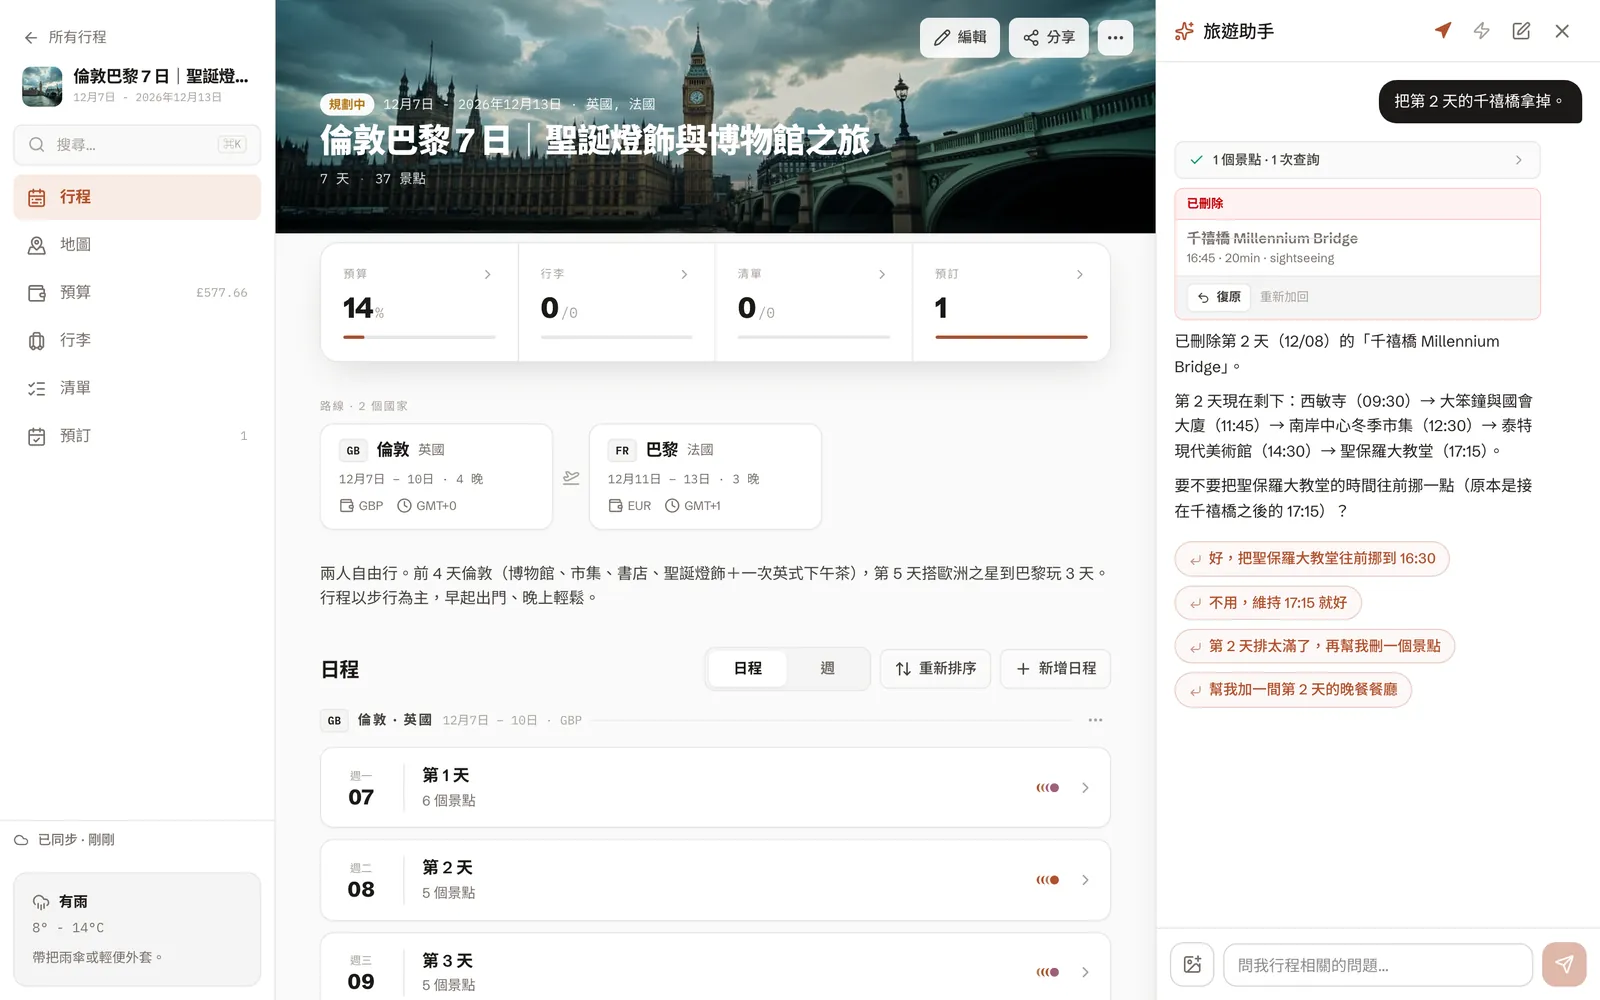Image resolution: width=1600 pixels, height=1000 pixels.
Task: Click the activity dots on 第 2 天
Action: [x=1048, y=880]
